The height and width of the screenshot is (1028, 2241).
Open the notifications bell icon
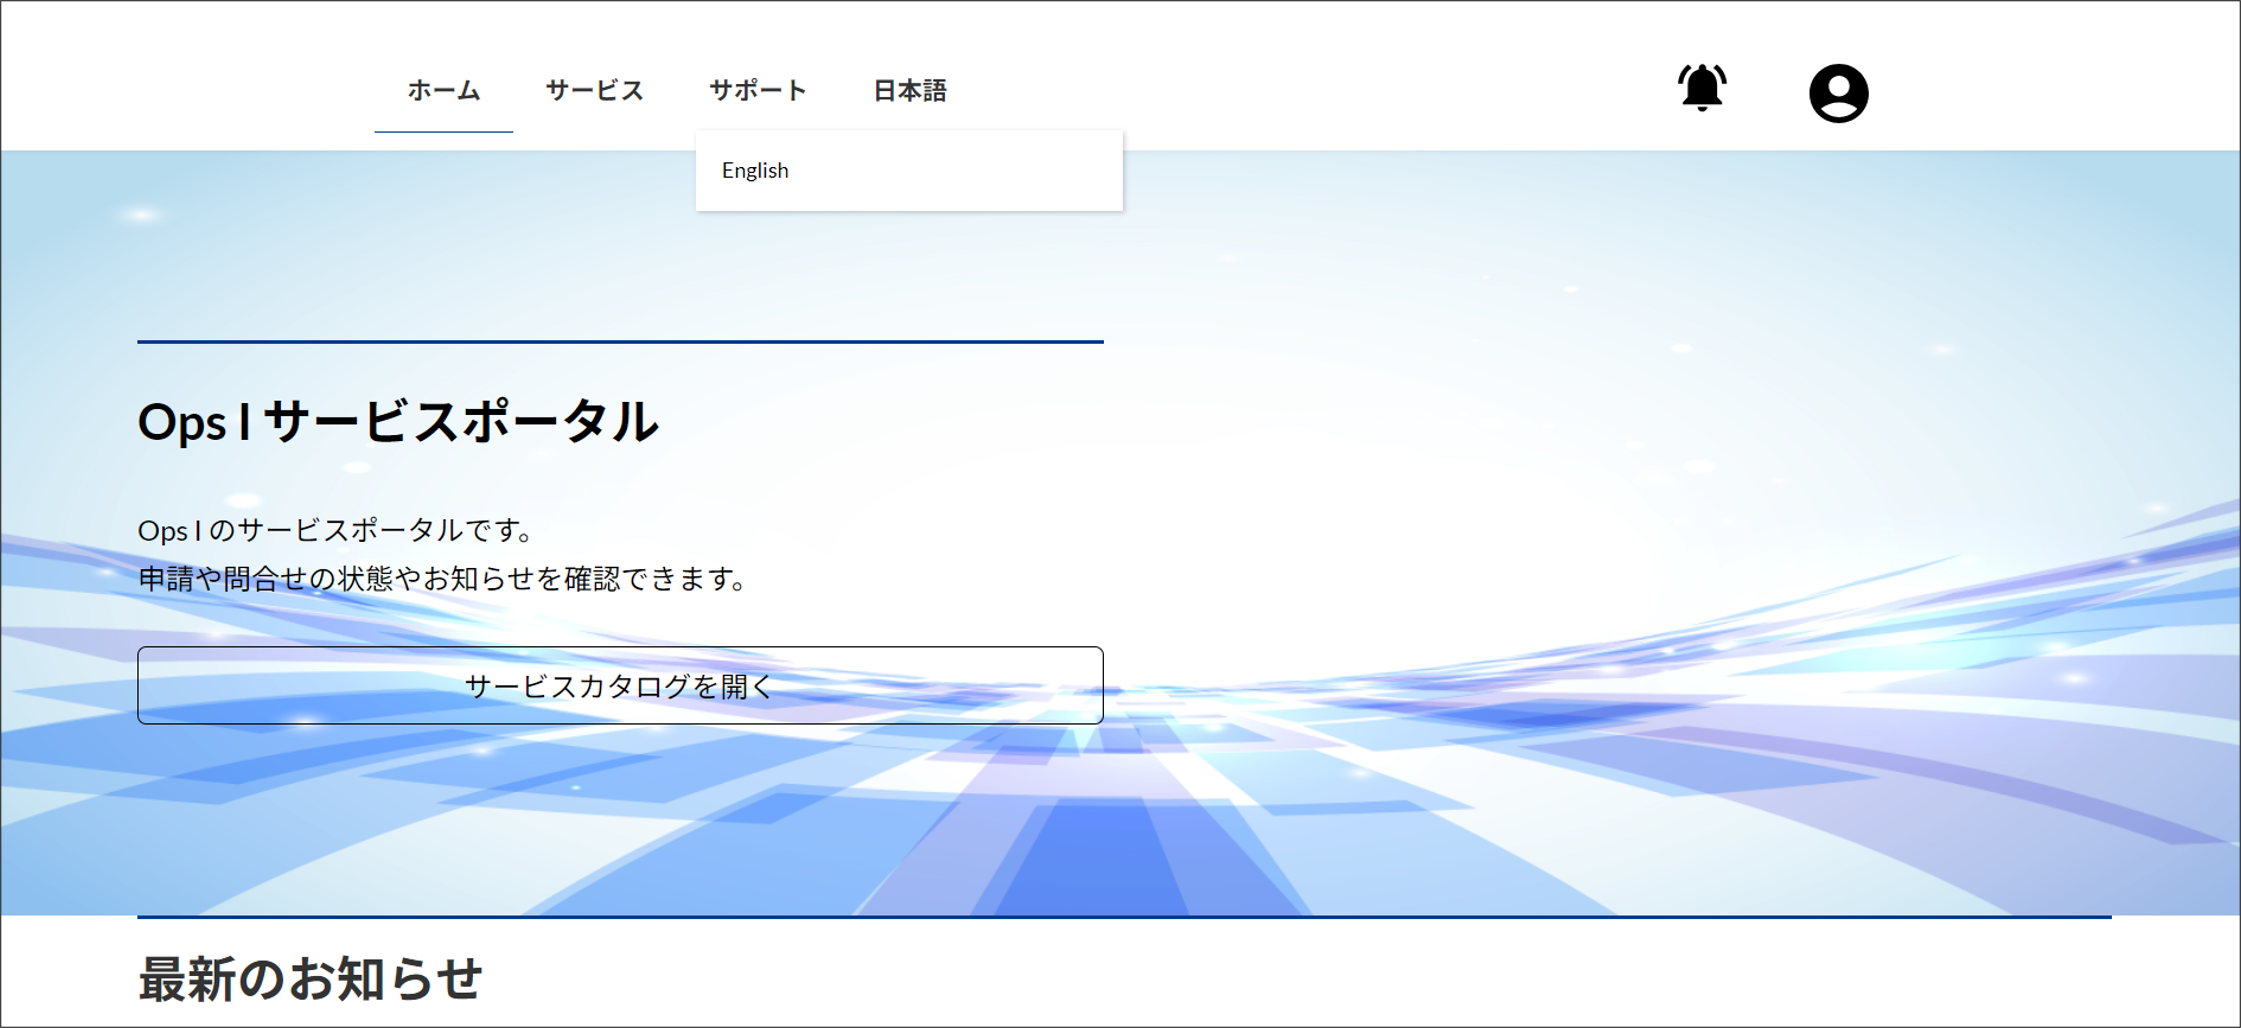tap(1701, 88)
